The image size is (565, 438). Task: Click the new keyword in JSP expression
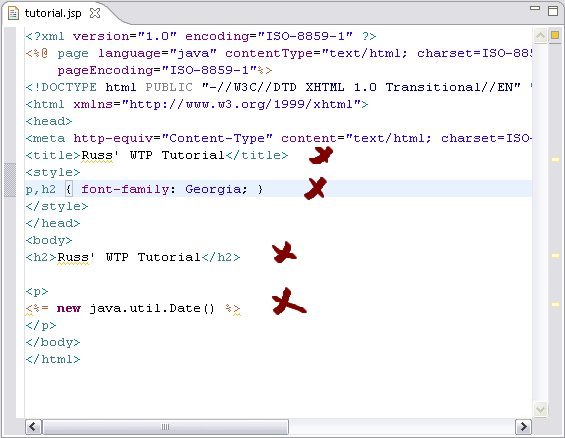[x=68, y=309]
